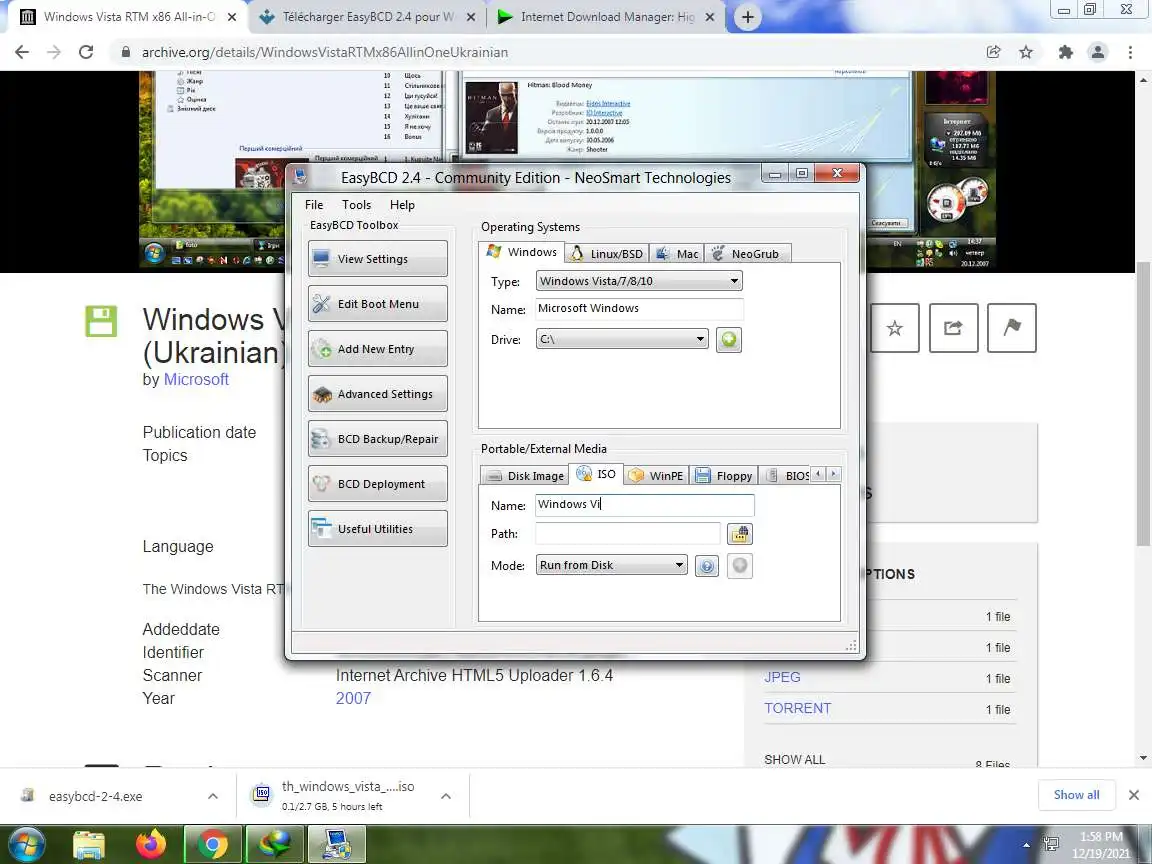Click browse icon next to Path field

click(x=740, y=534)
